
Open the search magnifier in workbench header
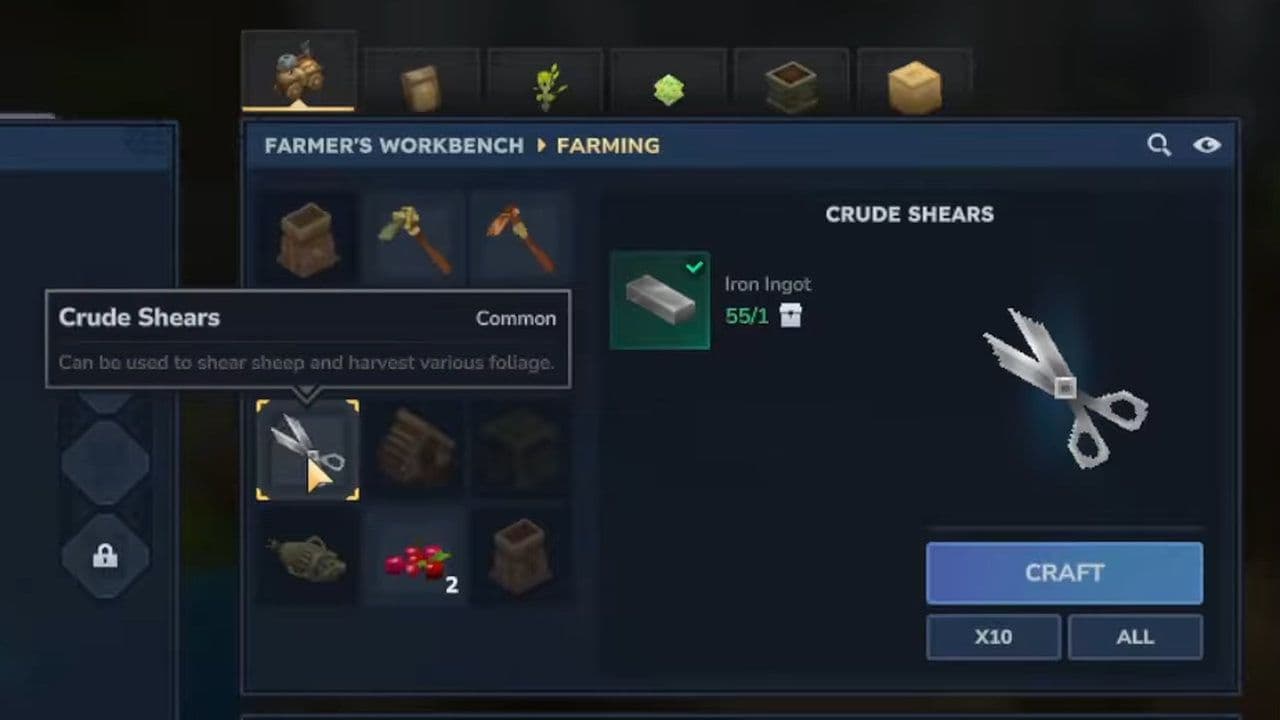pos(1159,145)
